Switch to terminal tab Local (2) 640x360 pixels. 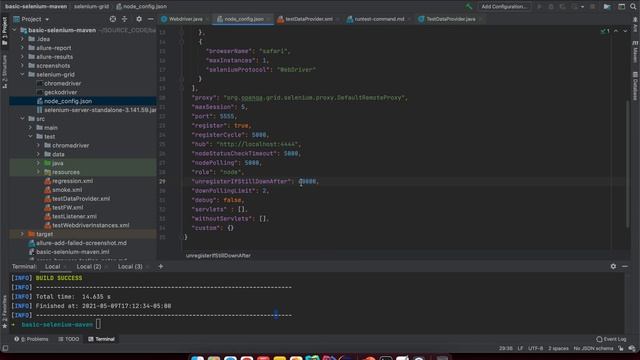point(89,267)
